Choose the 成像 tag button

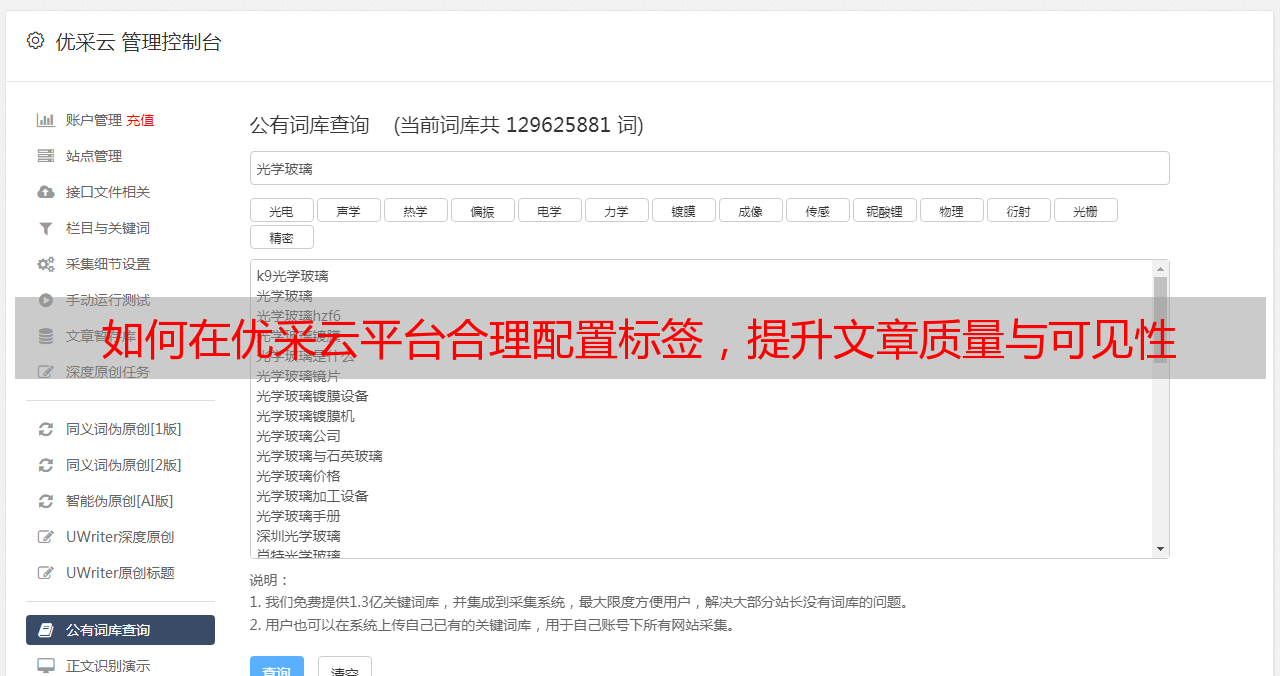click(x=751, y=210)
